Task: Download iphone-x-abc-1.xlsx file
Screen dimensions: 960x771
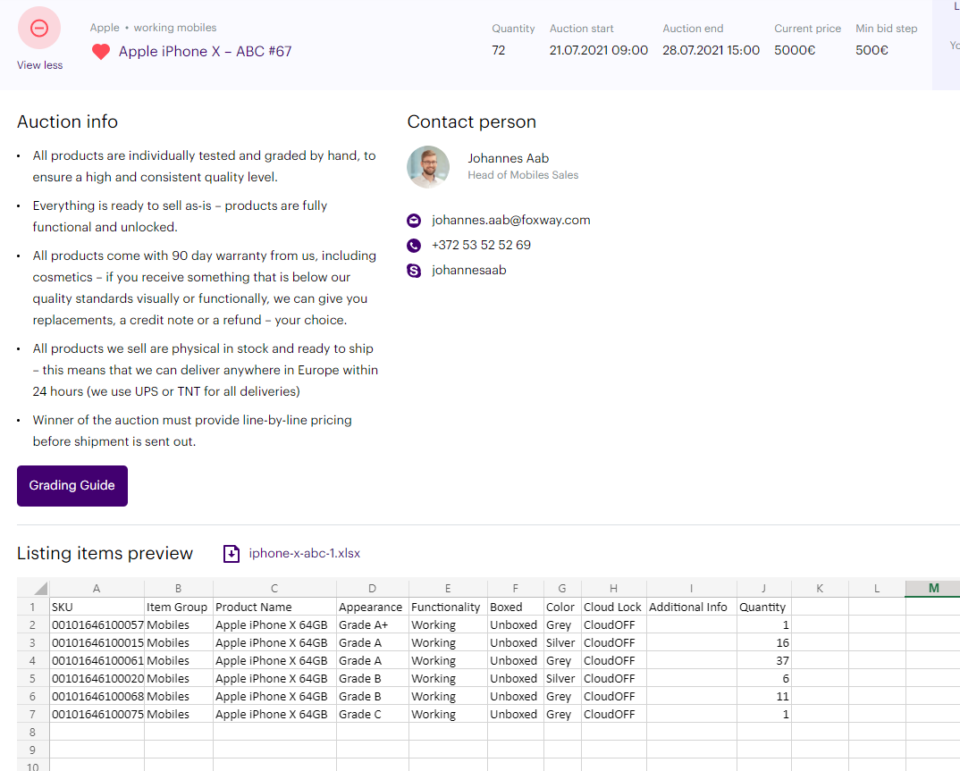Action: (304, 554)
